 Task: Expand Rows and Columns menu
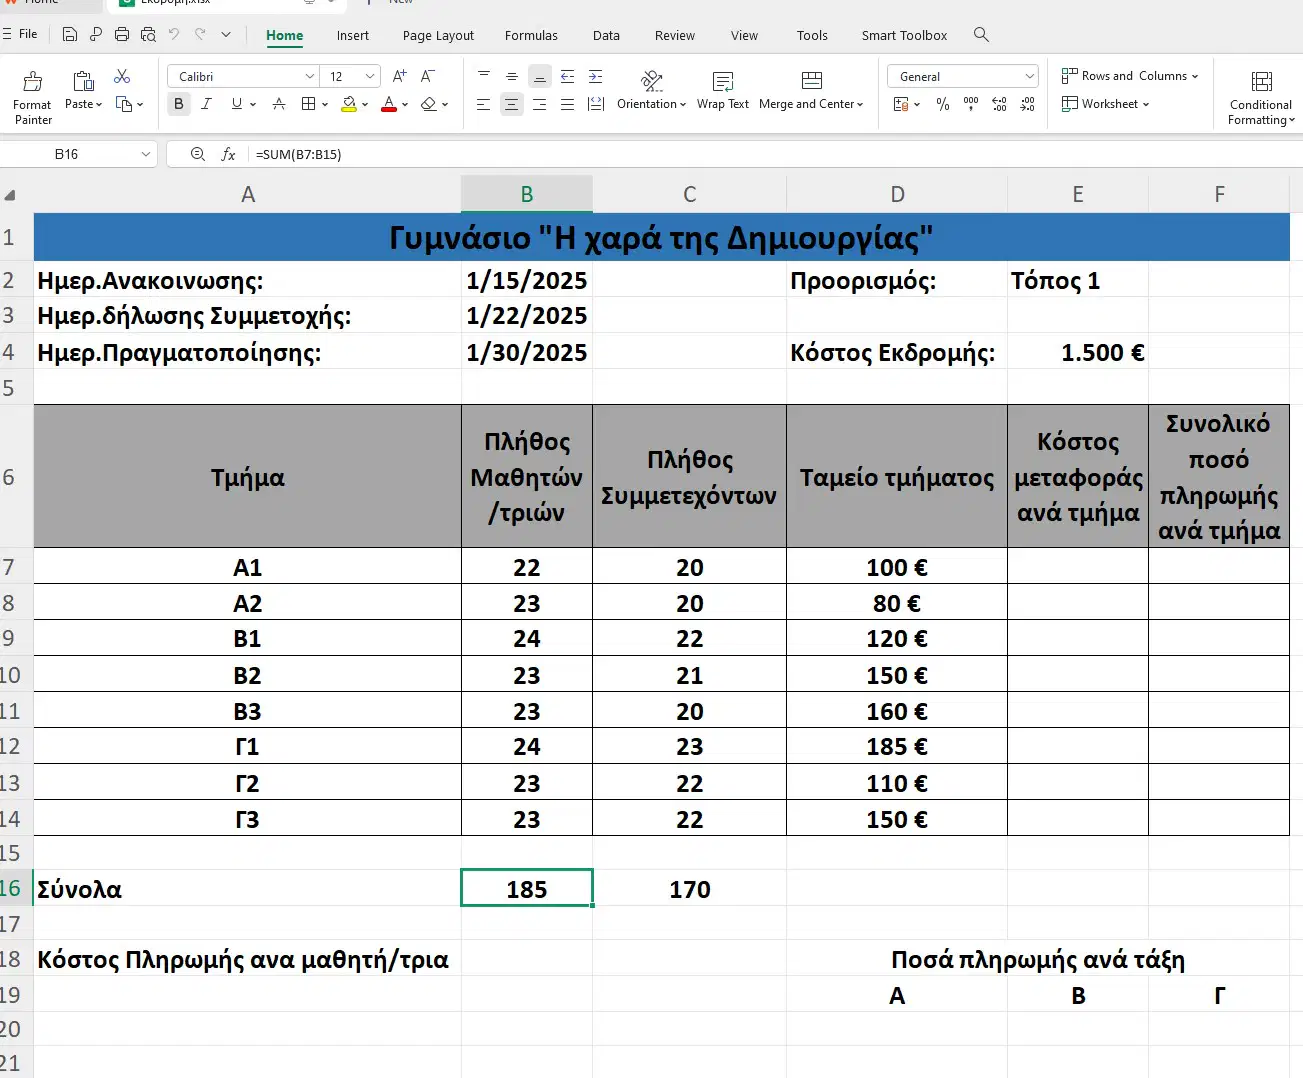click(x=1130, y=76)
